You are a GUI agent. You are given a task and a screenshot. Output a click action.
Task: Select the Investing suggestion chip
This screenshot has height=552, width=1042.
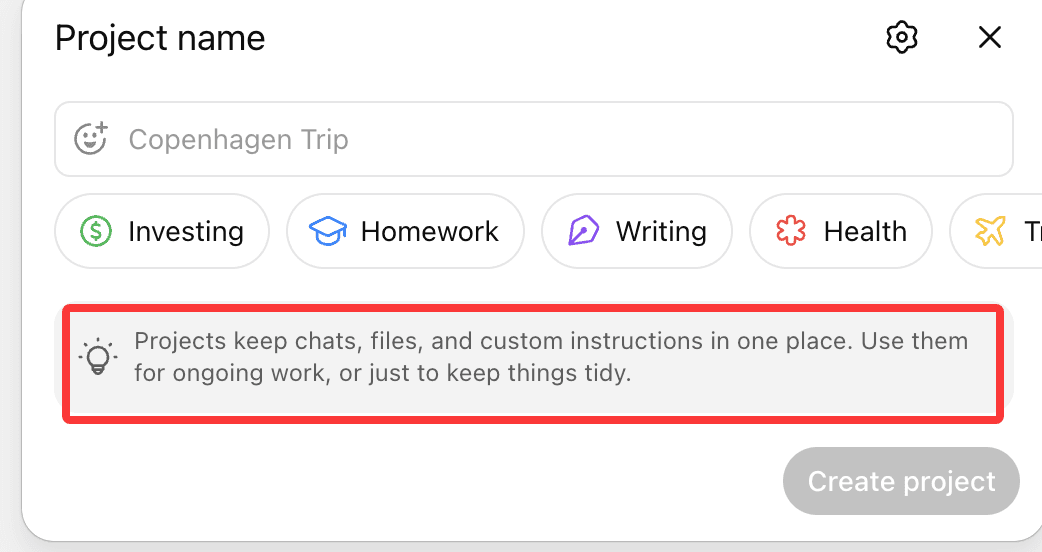click(162, 232)
